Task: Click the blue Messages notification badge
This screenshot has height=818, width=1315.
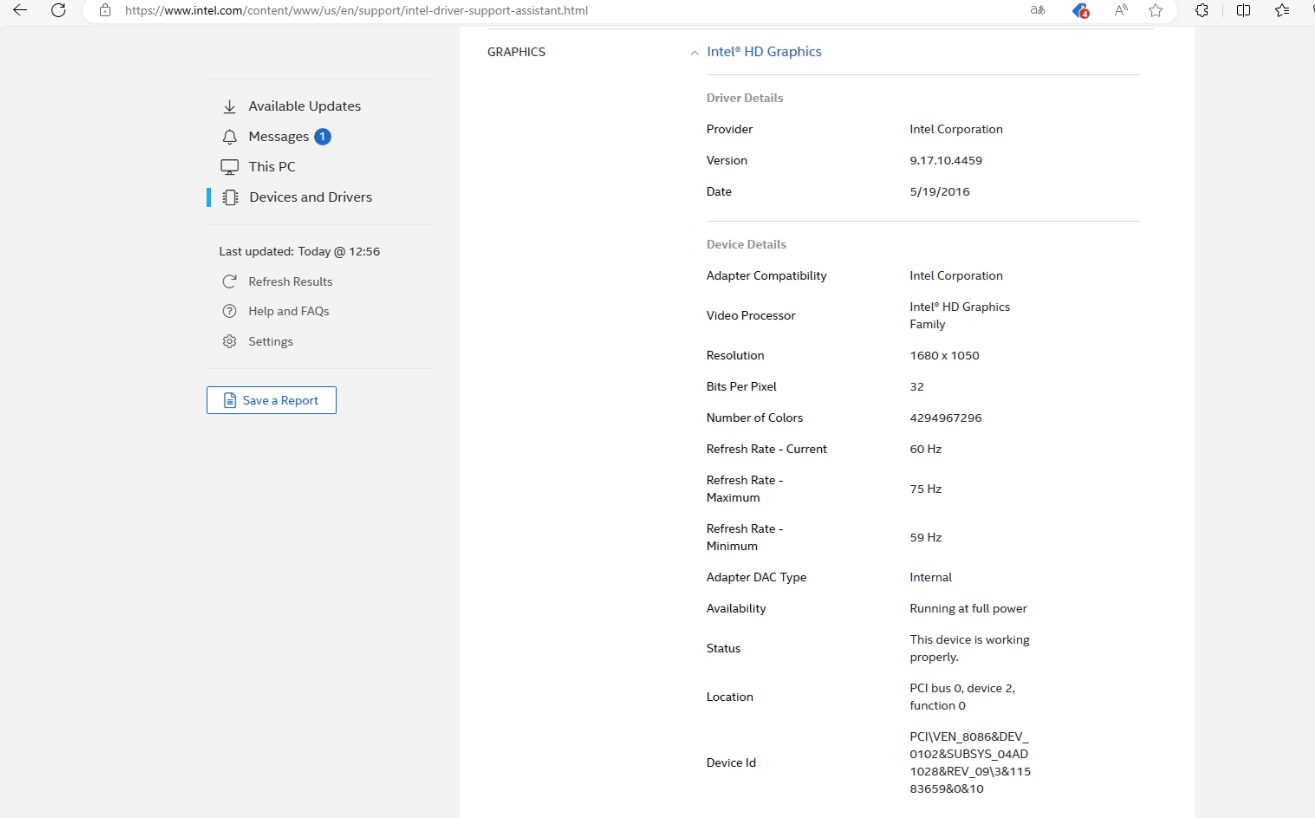Action: pos(322,136)
